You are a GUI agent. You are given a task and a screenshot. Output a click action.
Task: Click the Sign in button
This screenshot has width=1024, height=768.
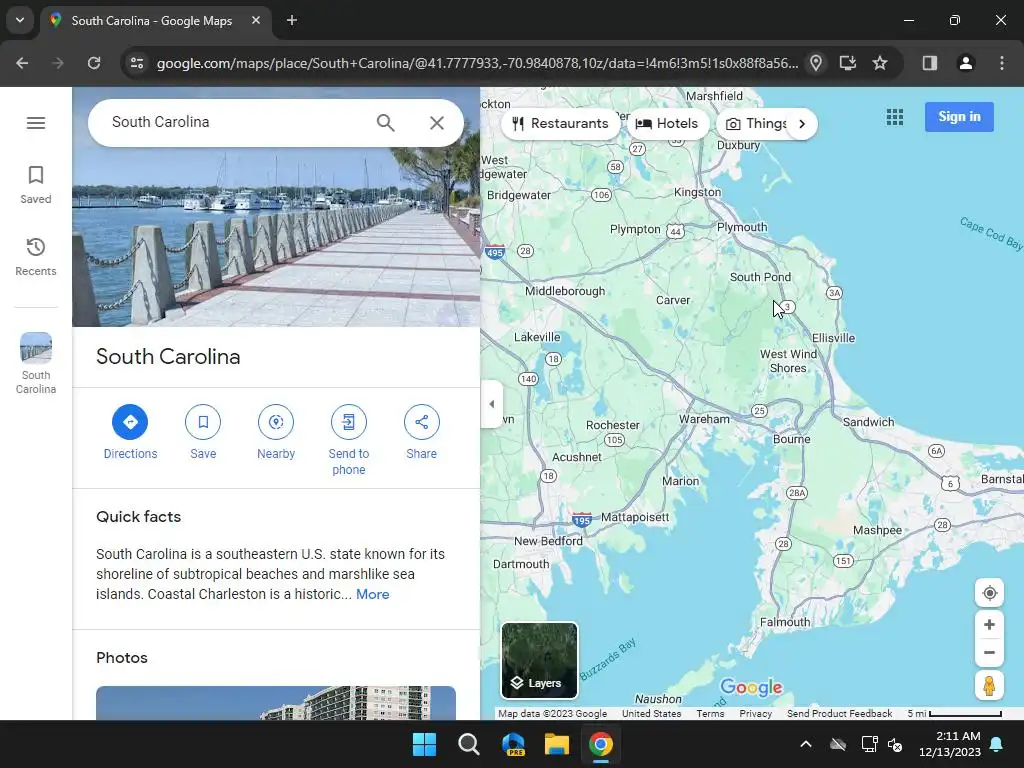point(959,117)
